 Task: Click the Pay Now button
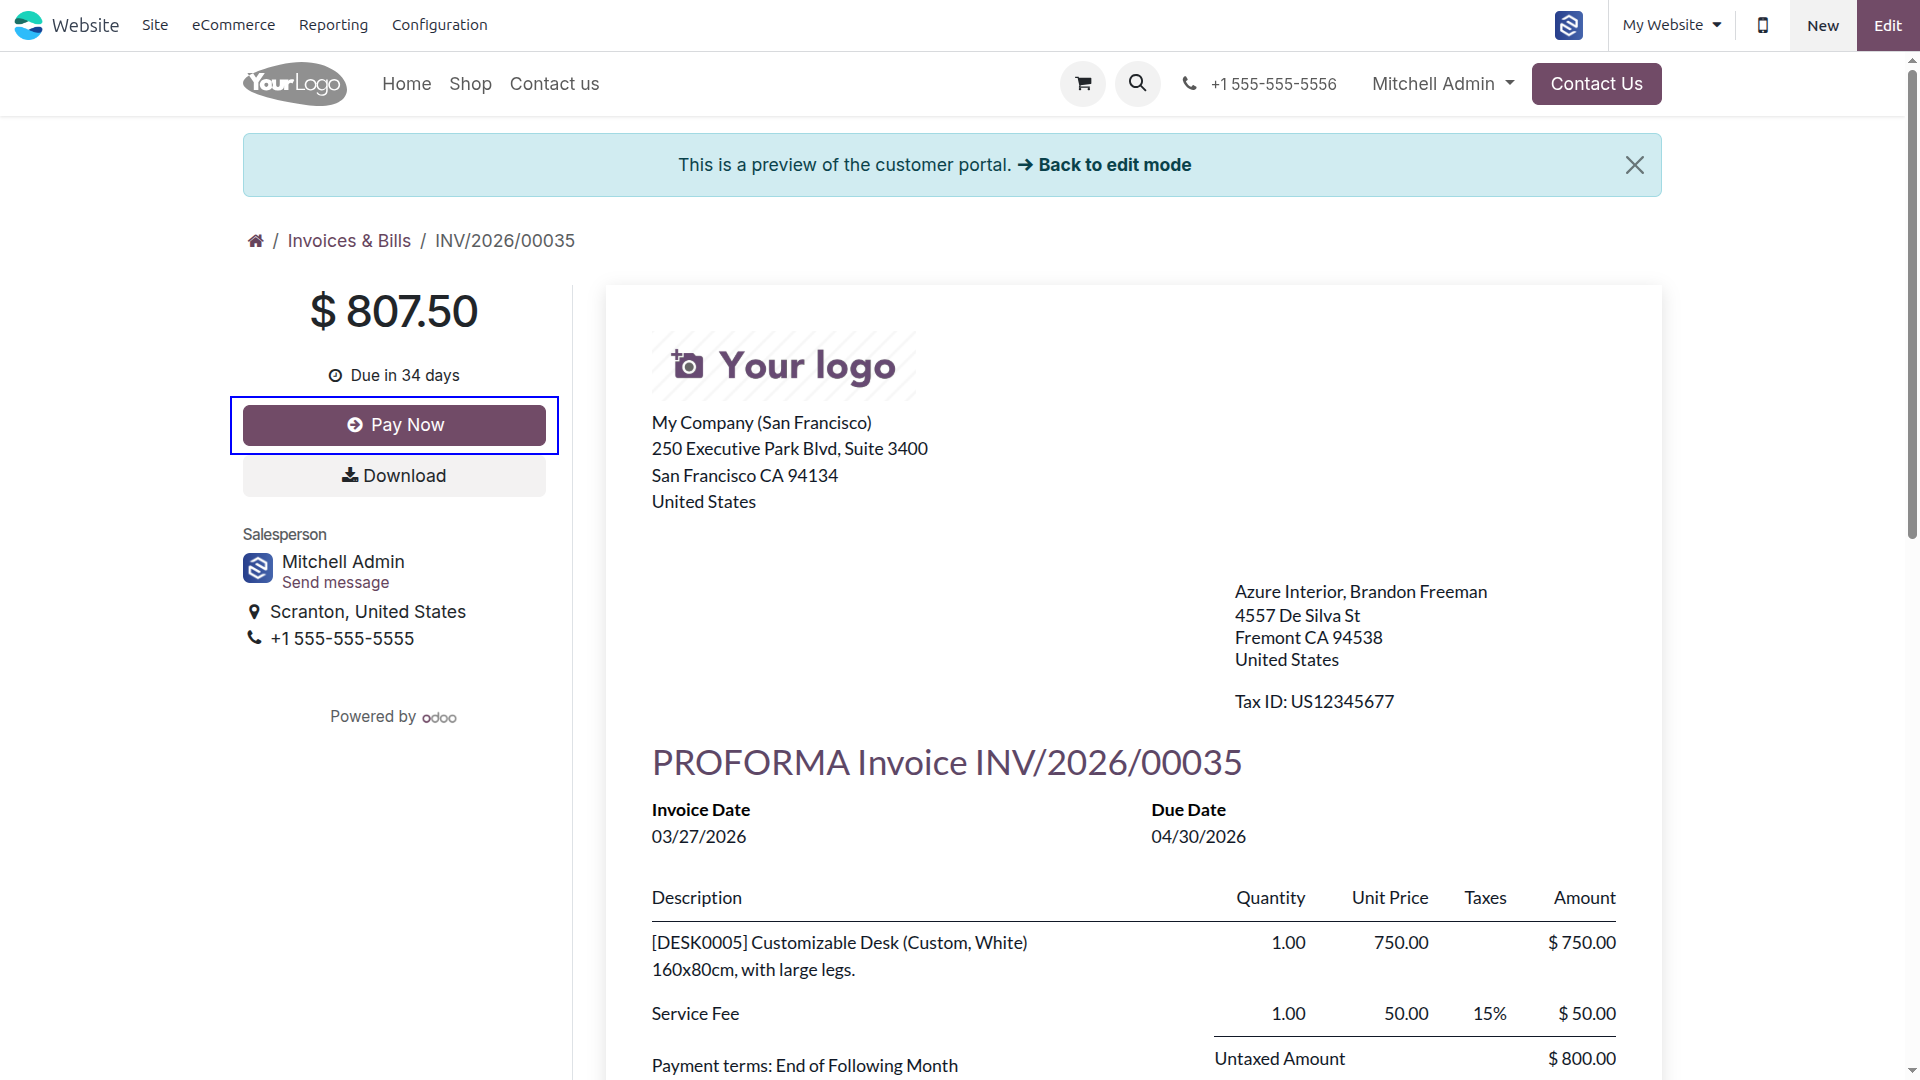coord(394,425)
